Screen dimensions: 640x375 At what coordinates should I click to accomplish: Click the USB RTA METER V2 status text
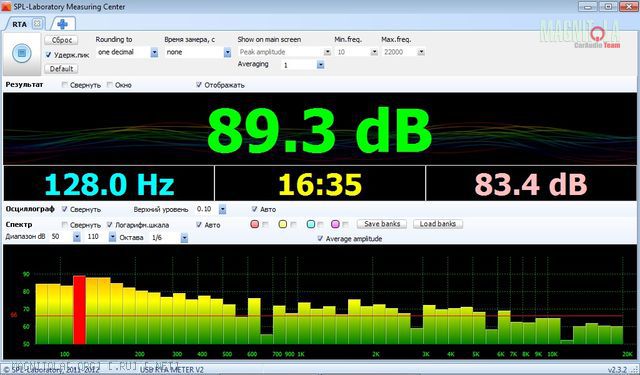tap(171, 370)
